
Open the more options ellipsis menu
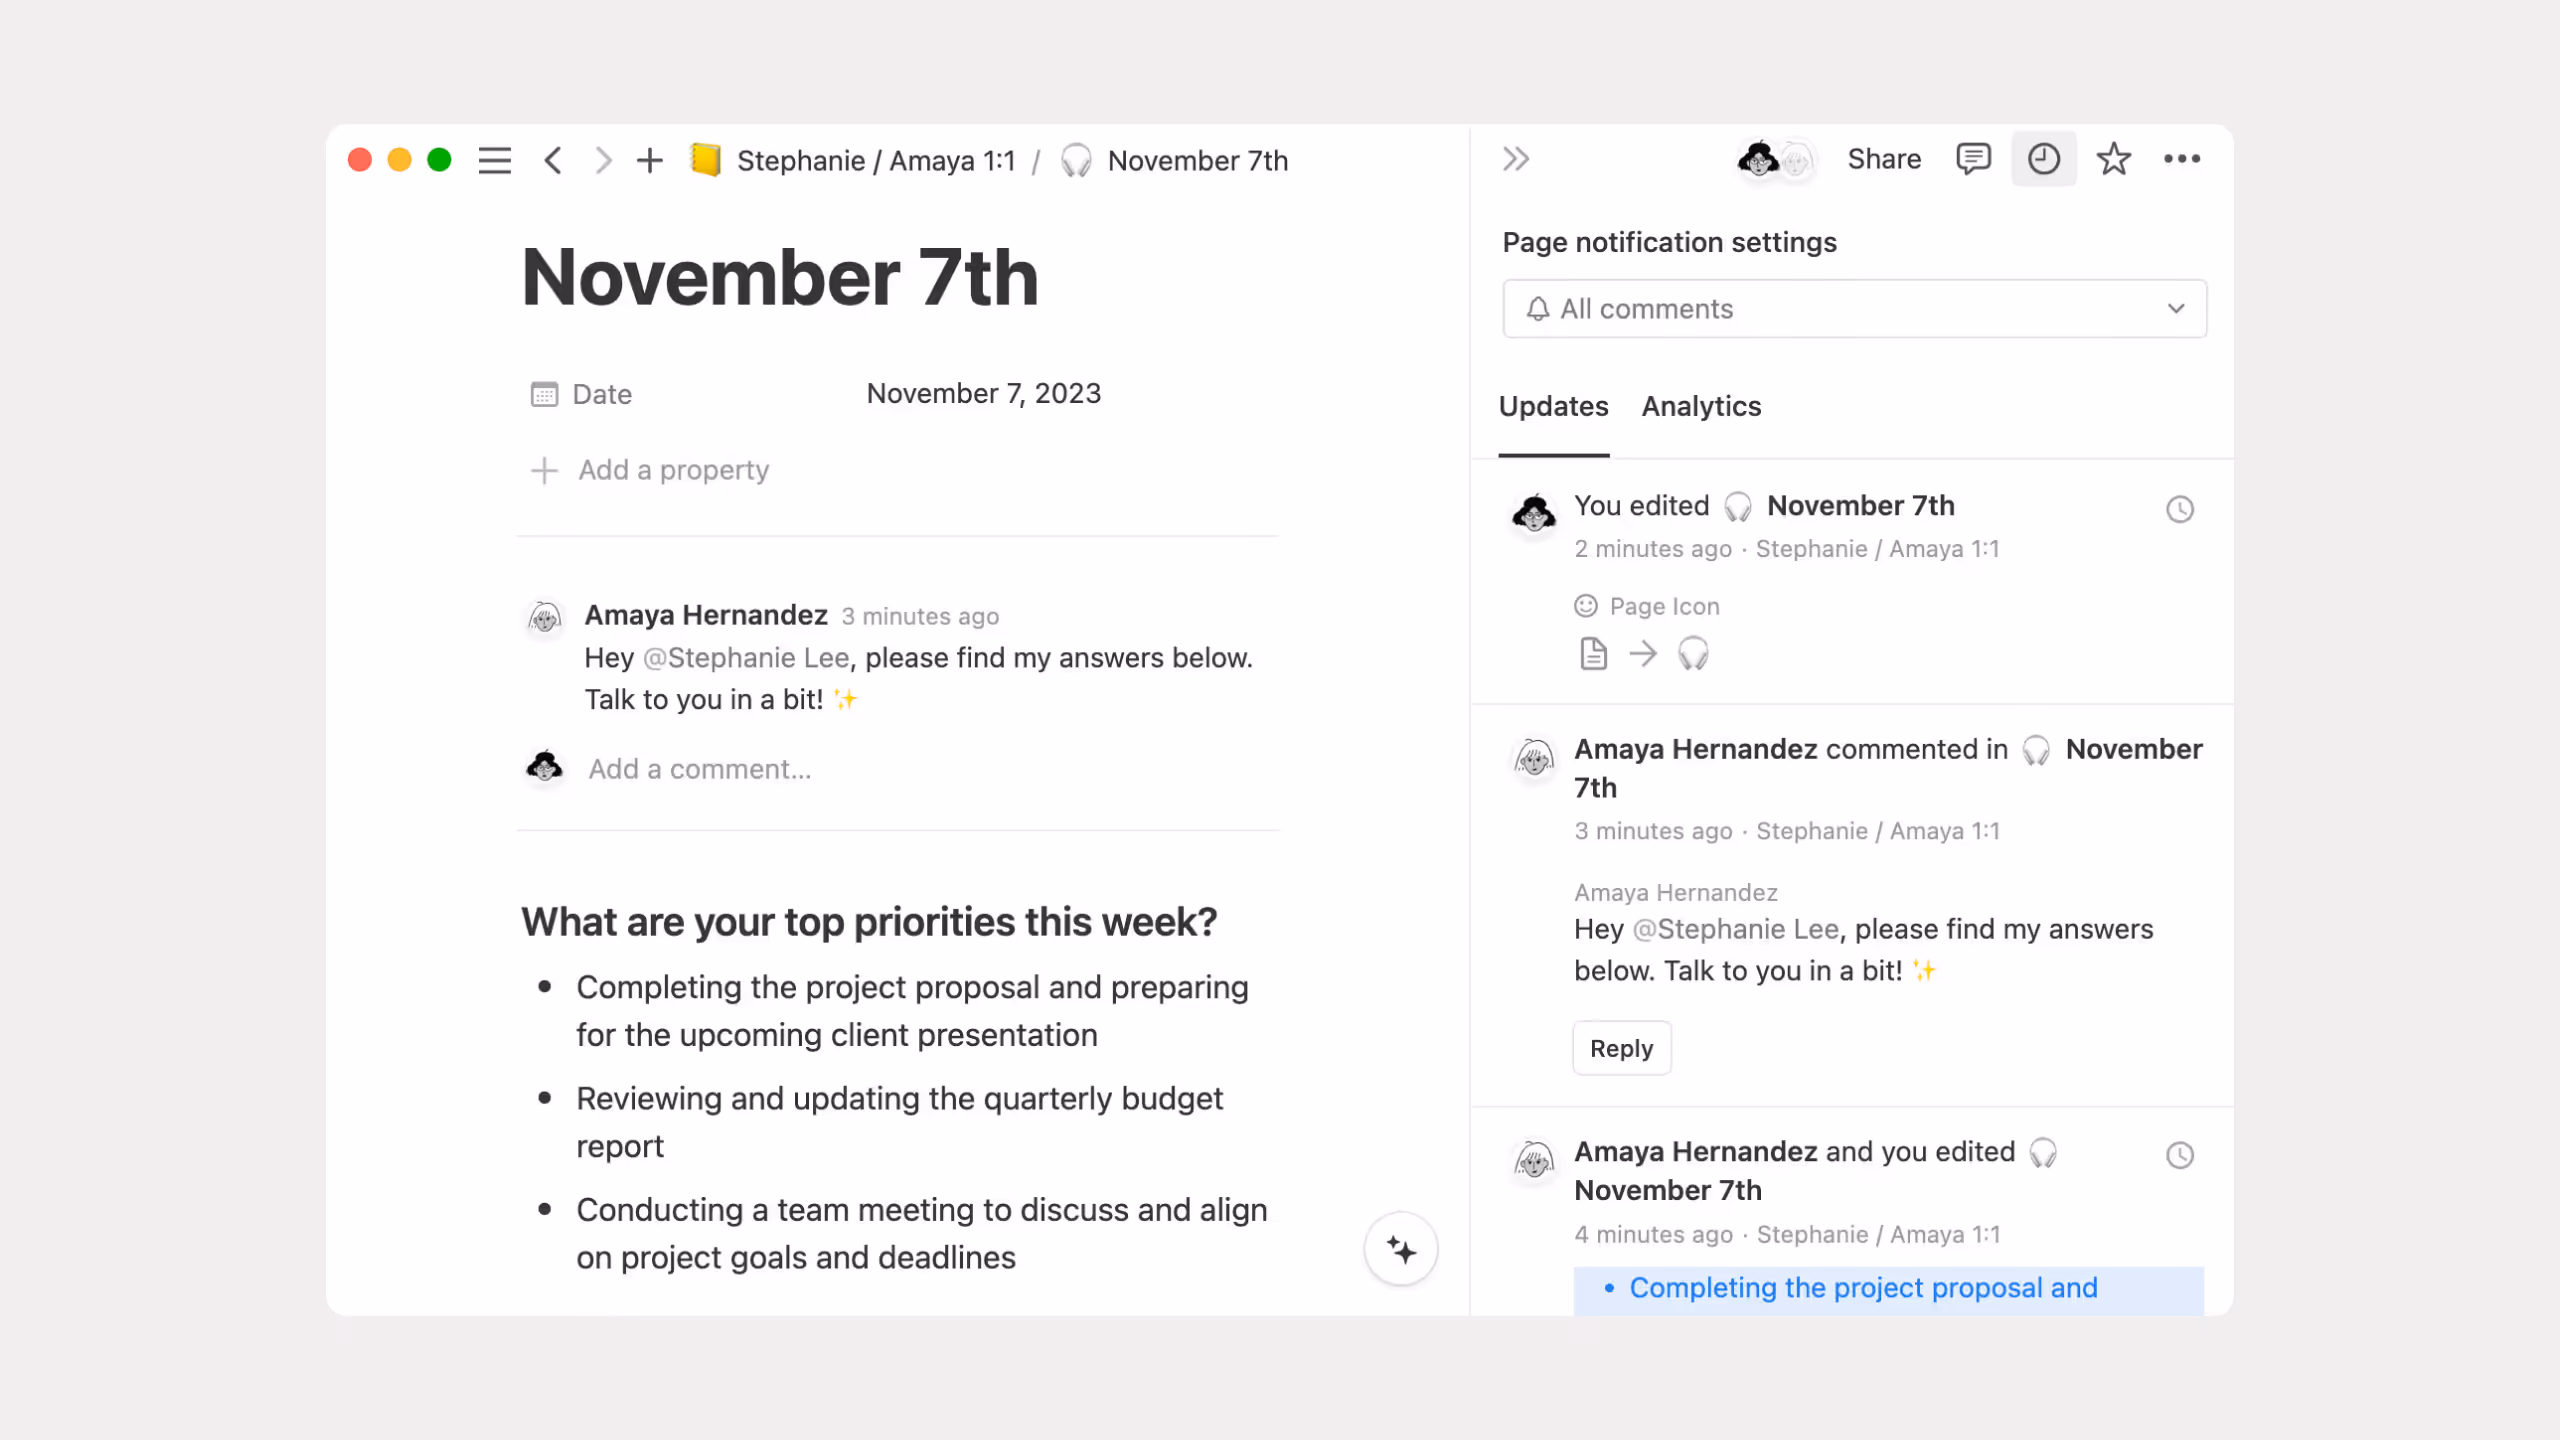[2183, 158]
